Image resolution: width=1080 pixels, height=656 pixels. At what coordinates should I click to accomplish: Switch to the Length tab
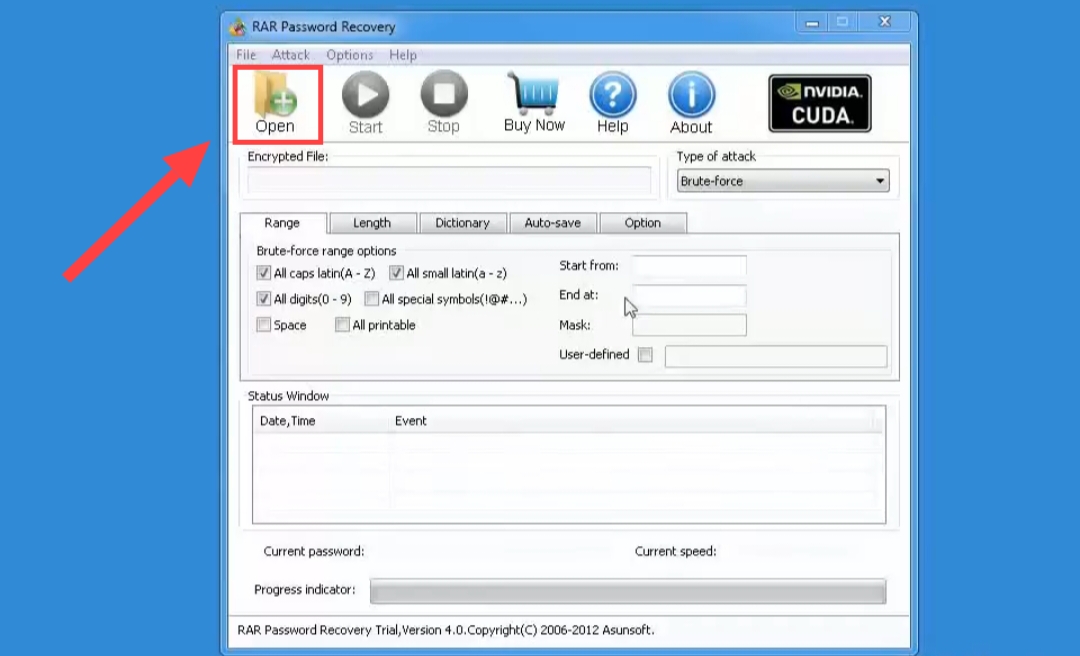coord(373,223)
